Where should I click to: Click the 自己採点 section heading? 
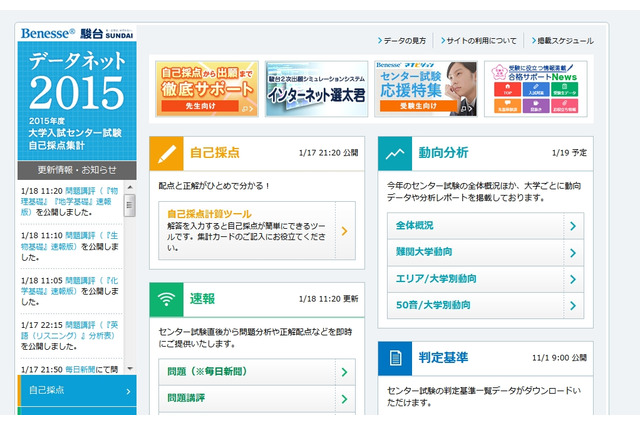pyautogui.click(x=215, y=153)
